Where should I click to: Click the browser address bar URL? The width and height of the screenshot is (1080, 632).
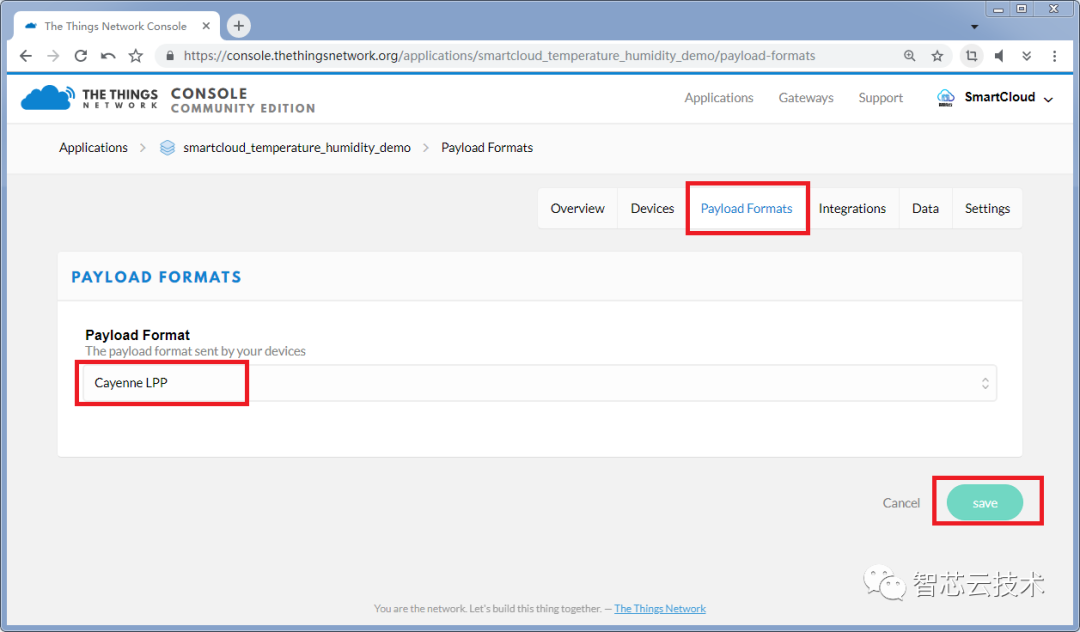pyautogui.click(x=499, y=56)
